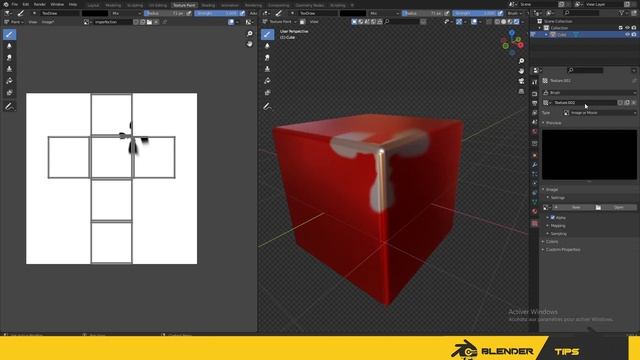Select the Soften tool in image editor

click(9, 46)
